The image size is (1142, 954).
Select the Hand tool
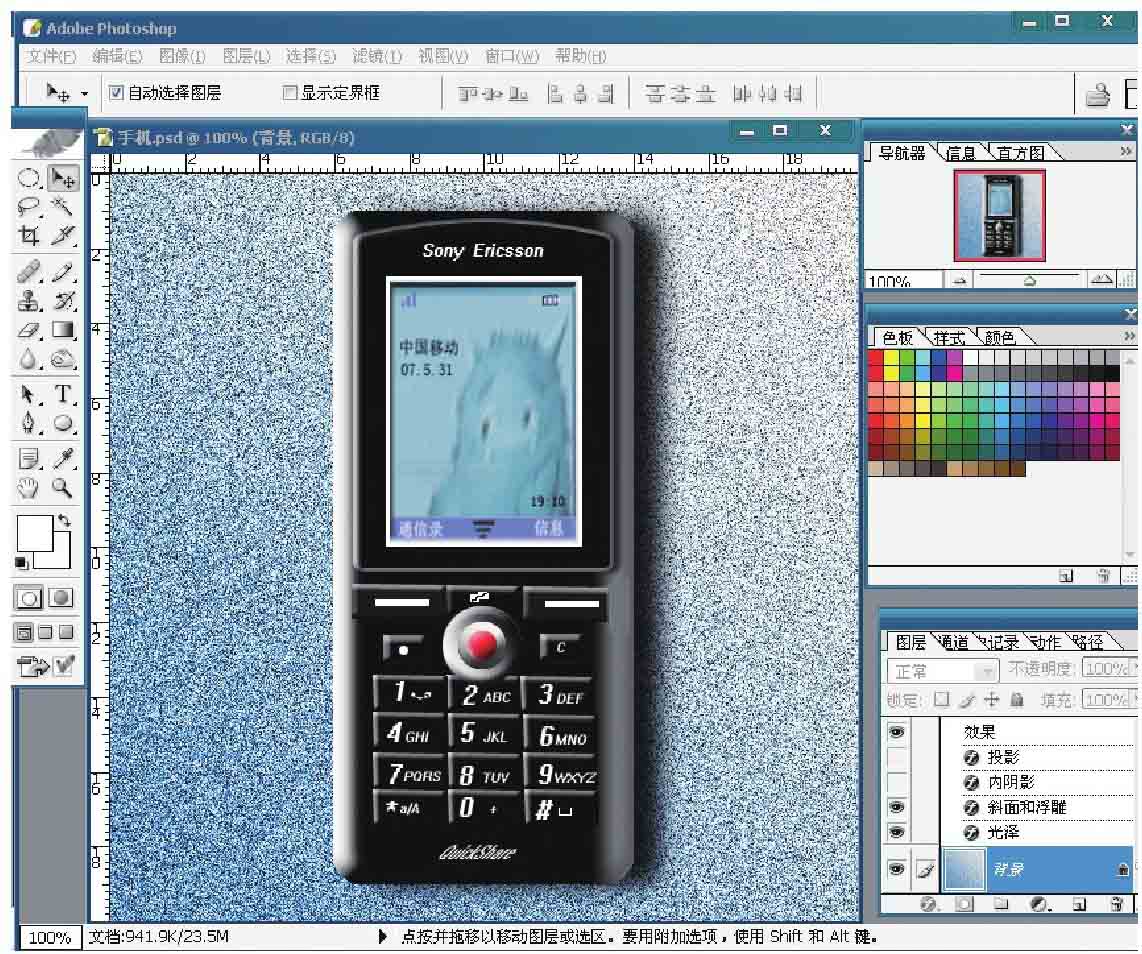click(28, 488)
